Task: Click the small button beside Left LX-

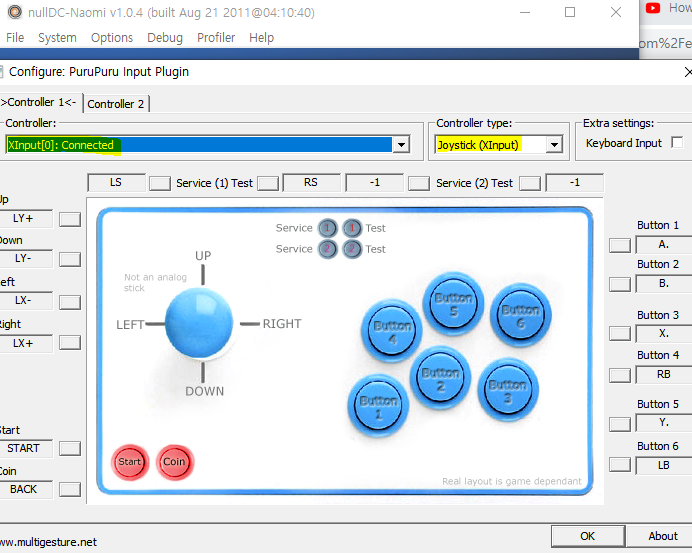Action: click(70, 302)
